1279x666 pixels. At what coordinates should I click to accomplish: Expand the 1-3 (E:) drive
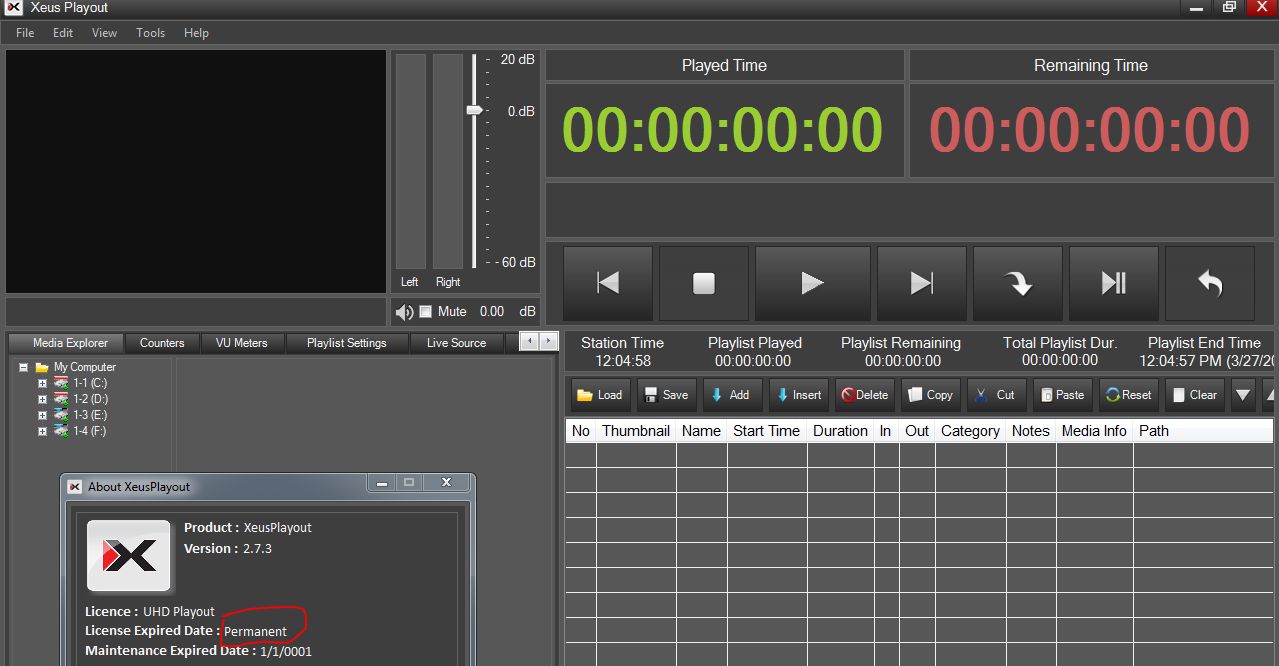click(x=42, y=415)
